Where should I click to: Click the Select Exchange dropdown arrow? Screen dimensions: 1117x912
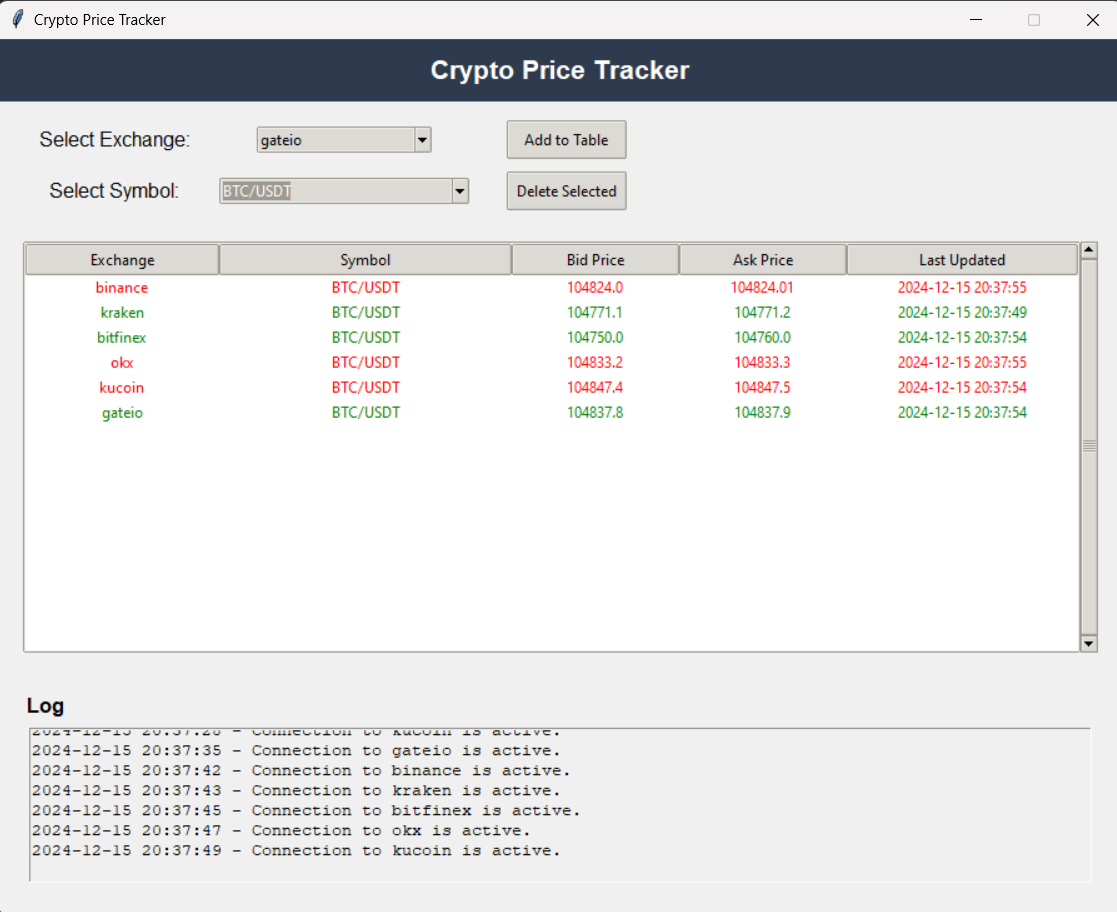(422, 139)
